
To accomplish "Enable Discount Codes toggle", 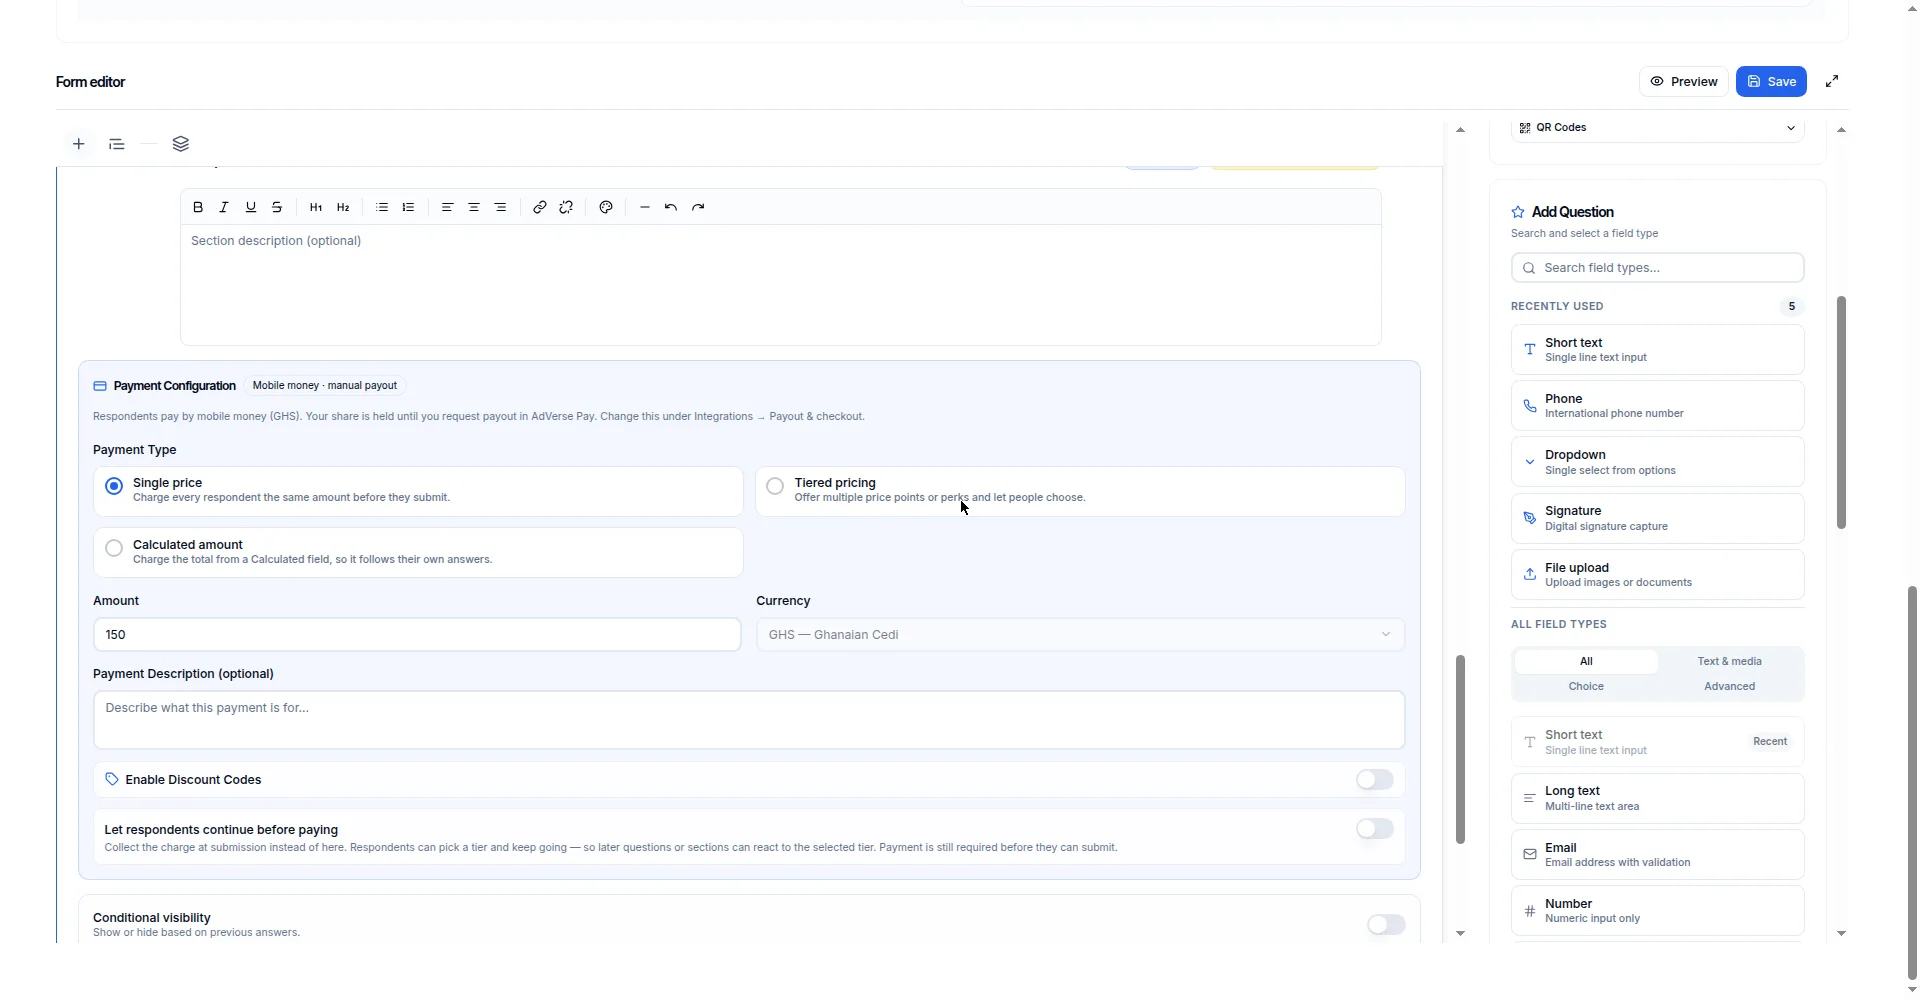I will pos(1375,780).
